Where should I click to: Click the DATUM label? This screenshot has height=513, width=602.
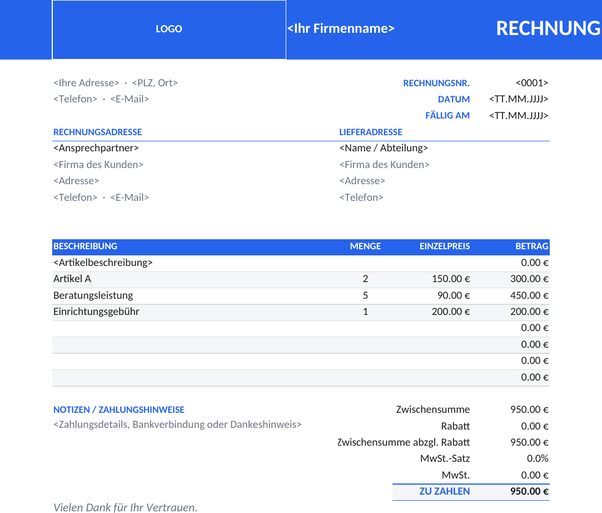point(454,99)
